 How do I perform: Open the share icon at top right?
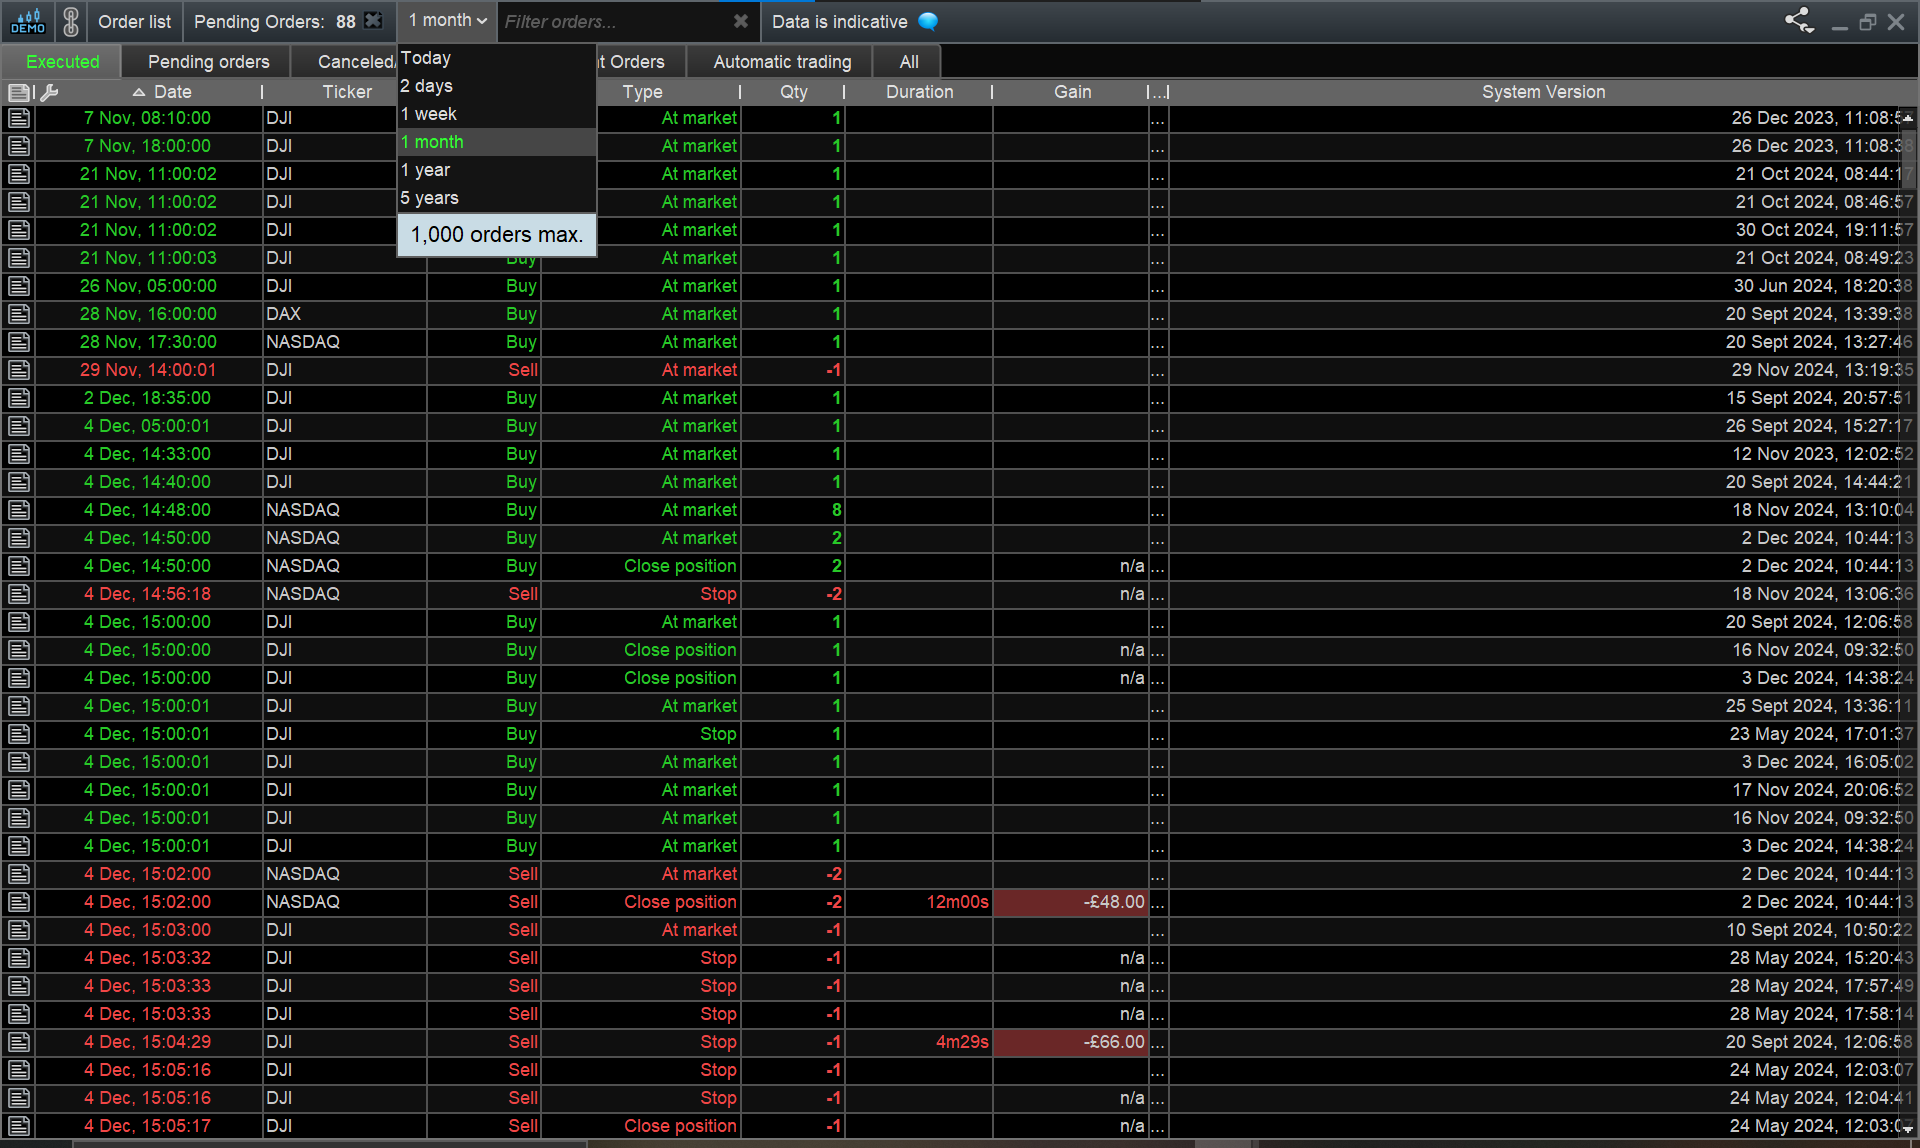point(1799,21)
